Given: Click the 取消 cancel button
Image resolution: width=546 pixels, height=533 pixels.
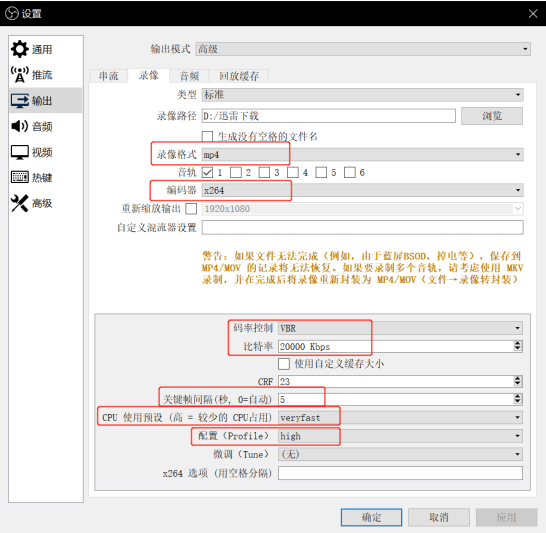Looking at the screenshot, I should pyautogui.click(x=439, y=517).
